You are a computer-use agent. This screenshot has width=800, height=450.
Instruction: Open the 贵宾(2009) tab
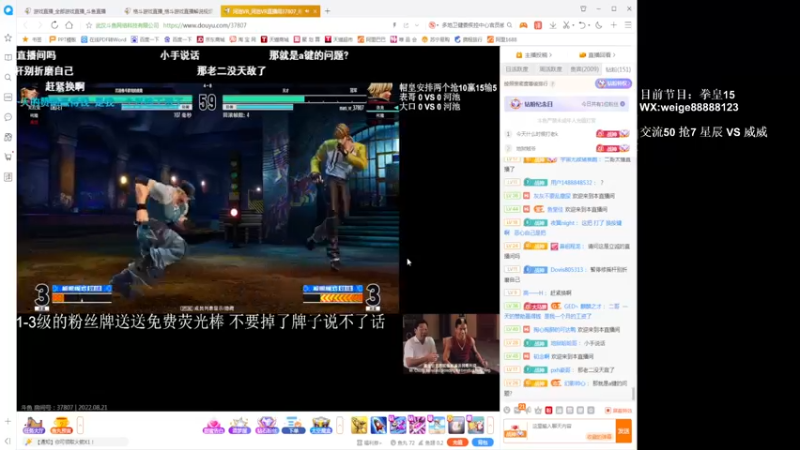585,69
